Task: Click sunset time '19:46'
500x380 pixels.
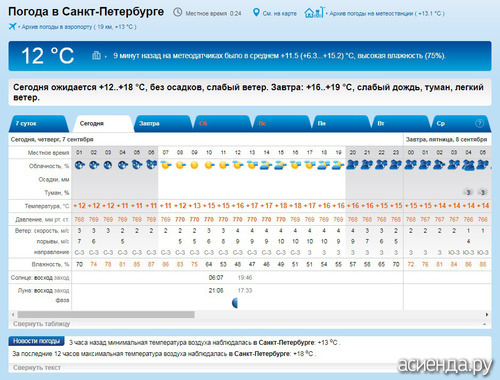Action: click(x=245, y=277)
